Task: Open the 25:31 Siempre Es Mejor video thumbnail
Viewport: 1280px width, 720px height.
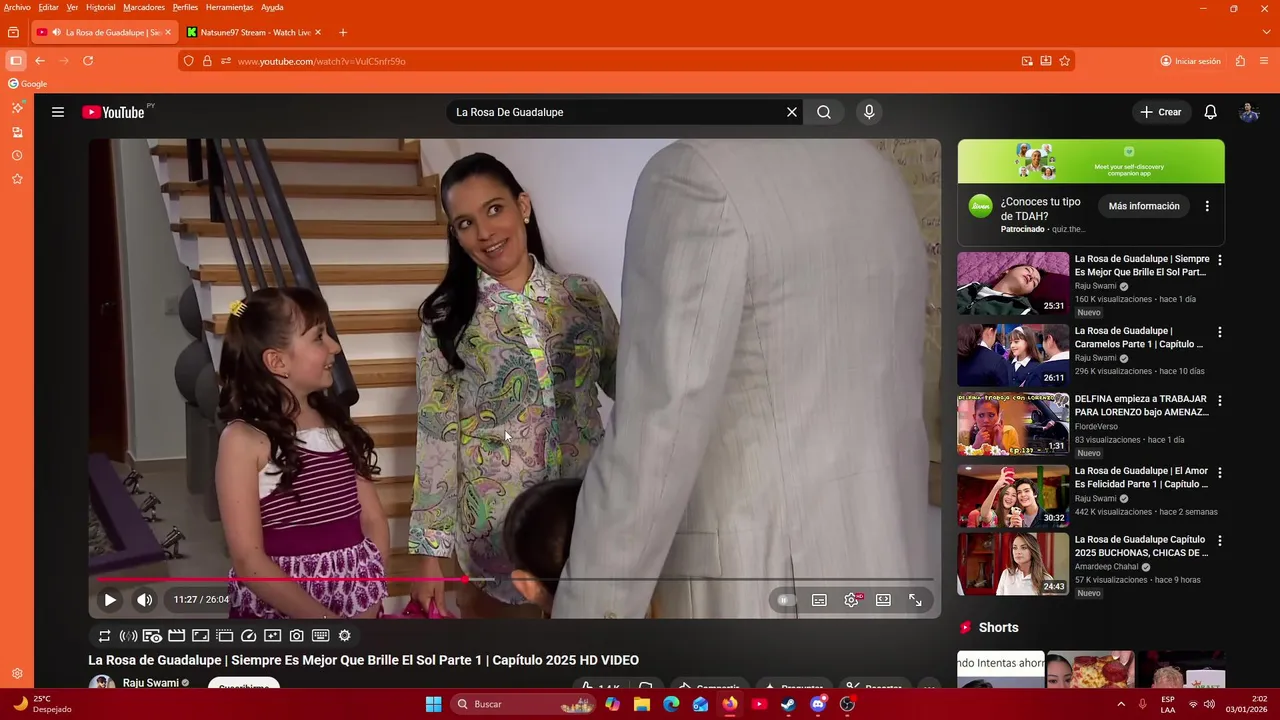Action: click(x=1013, y=283)
